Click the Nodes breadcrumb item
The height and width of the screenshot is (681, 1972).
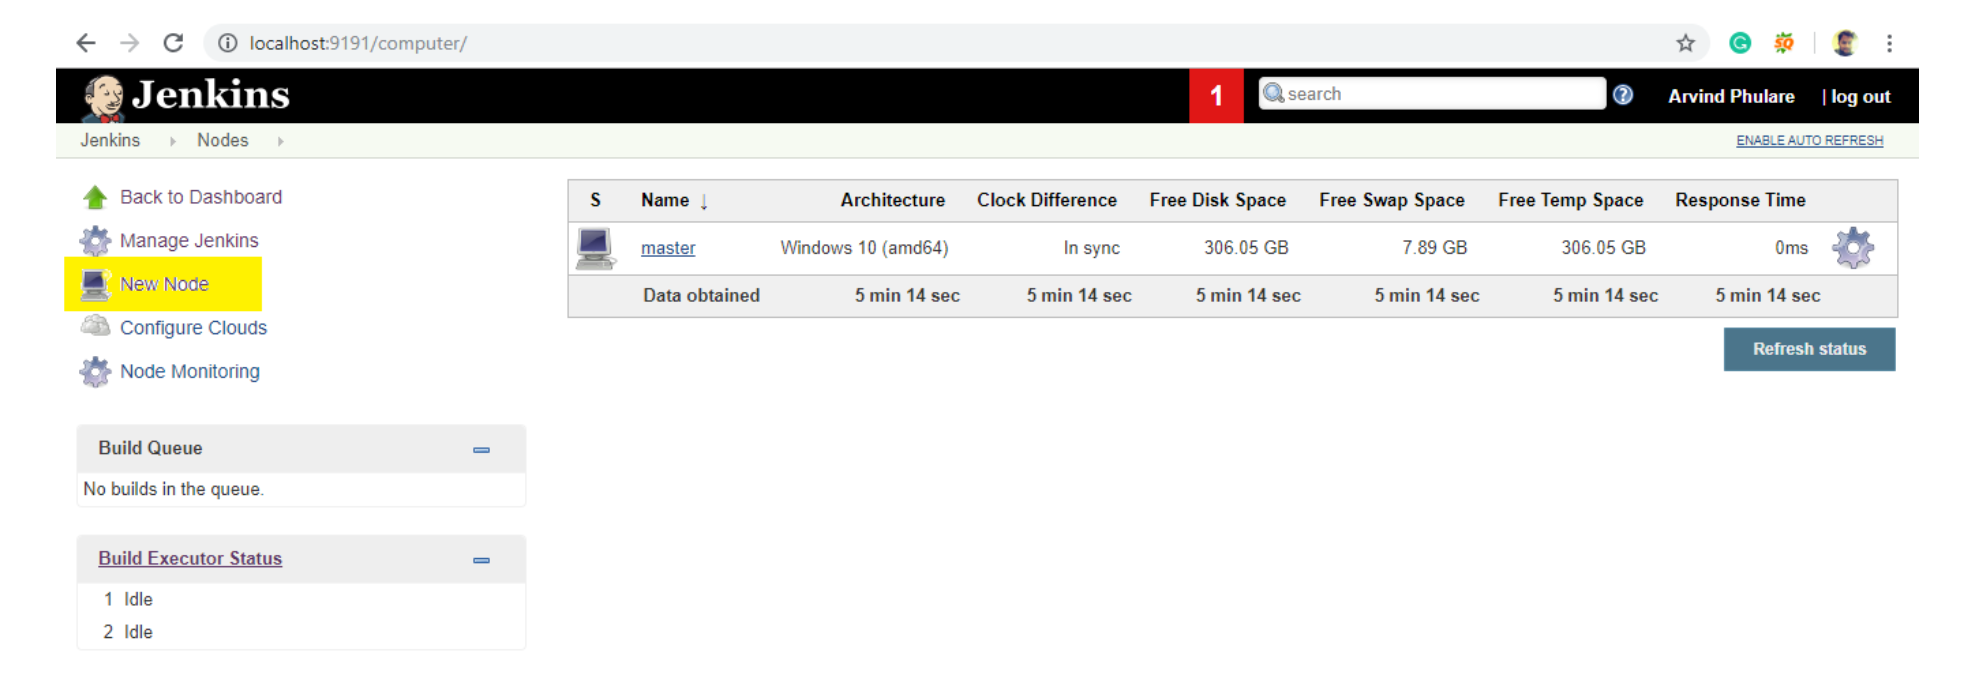point(222,140)
